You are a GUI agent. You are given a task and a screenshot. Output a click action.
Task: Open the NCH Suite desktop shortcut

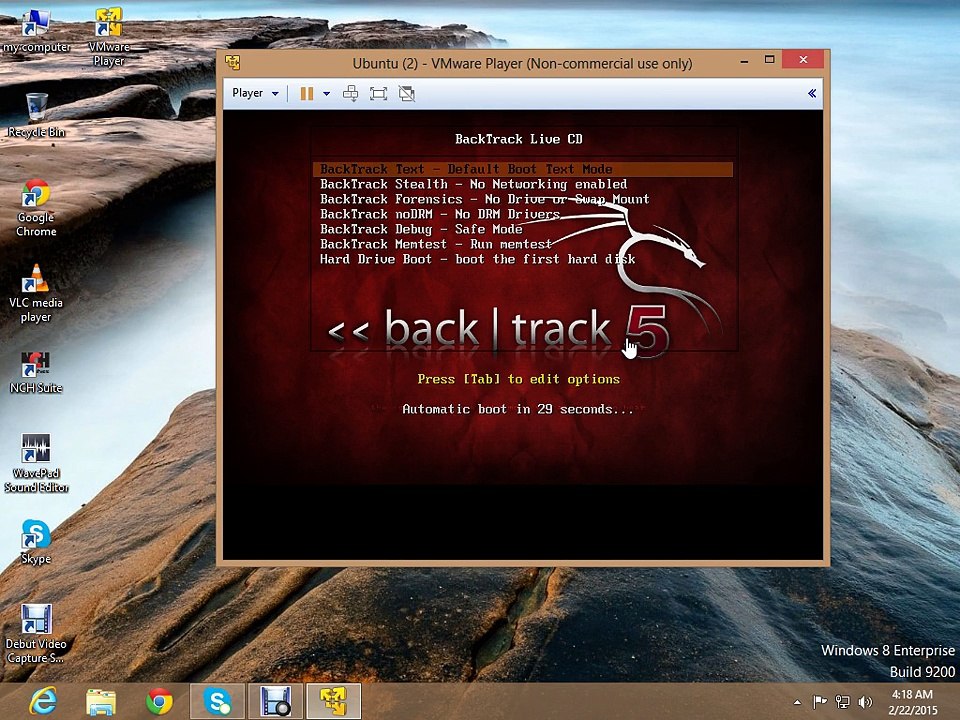pos(36,372)
